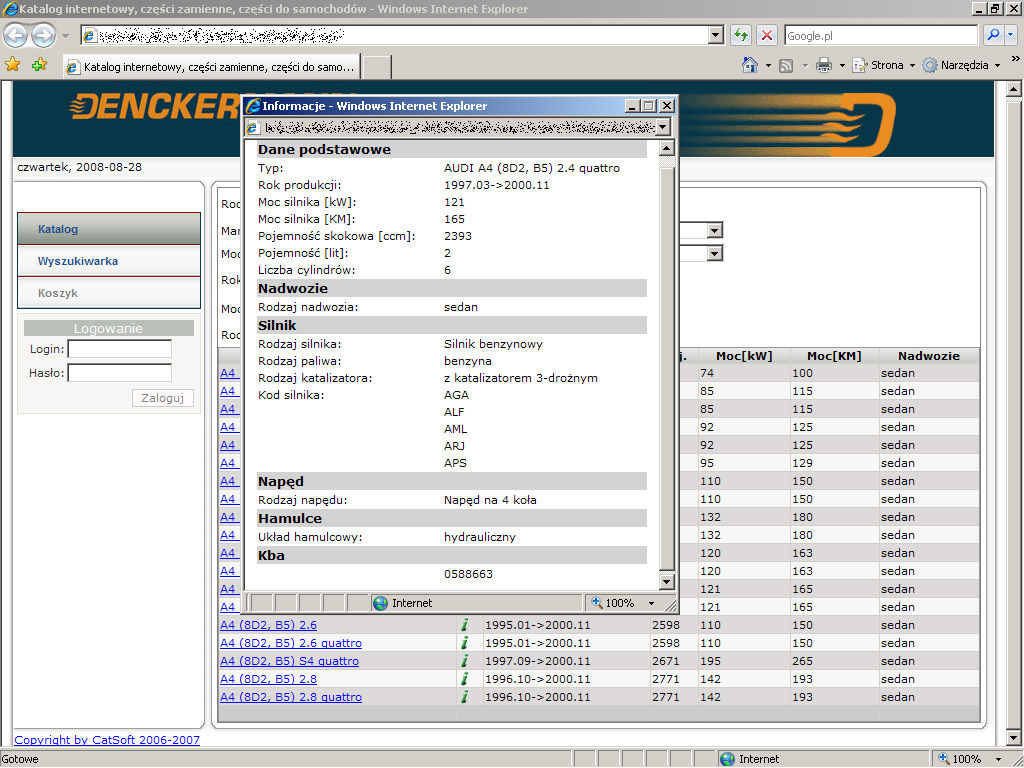Image resolution: width=1024 pixels, height=768 pixels.
Task: Click the zoom magnifier in the Informacje popup status bar
Action: 596,602
